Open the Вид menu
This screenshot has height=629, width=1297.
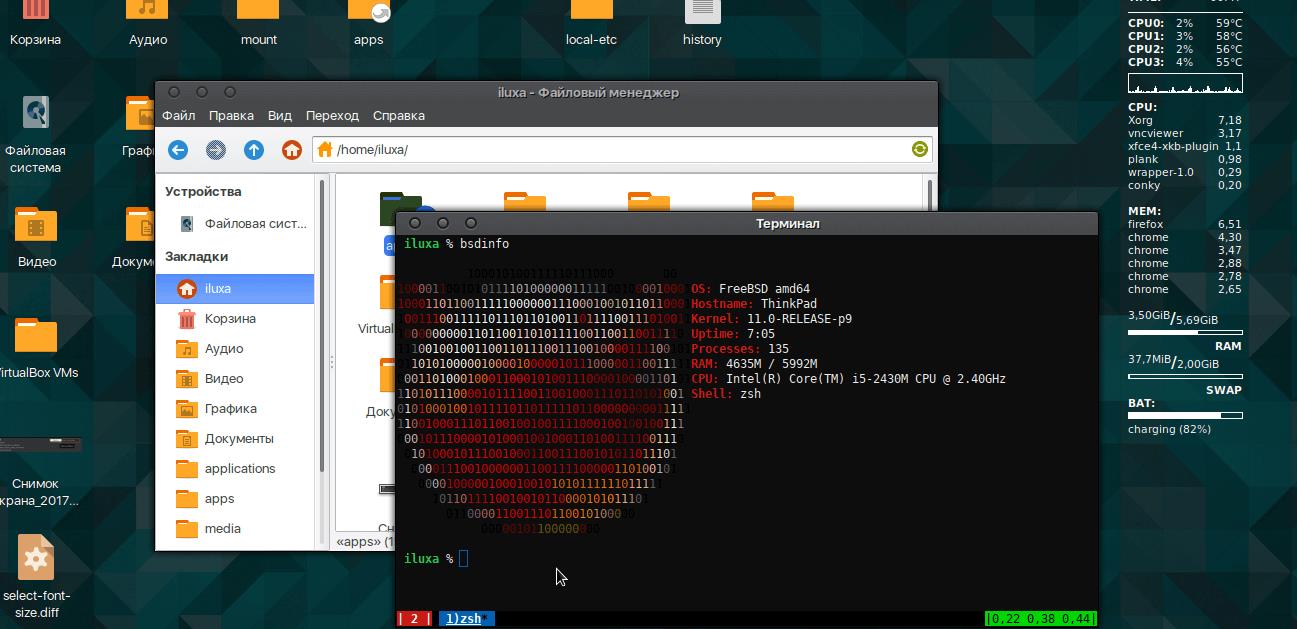280,115
